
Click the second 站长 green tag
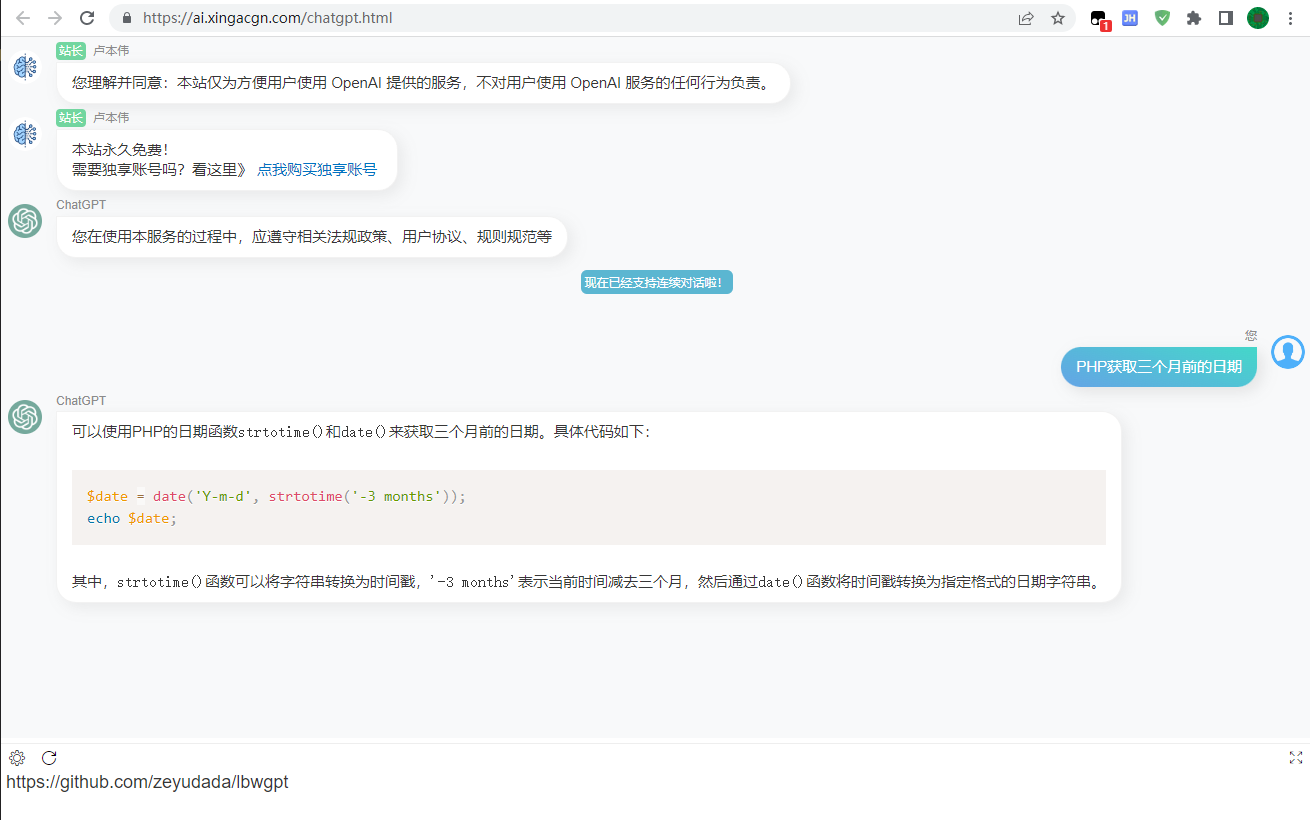point(71,118)
